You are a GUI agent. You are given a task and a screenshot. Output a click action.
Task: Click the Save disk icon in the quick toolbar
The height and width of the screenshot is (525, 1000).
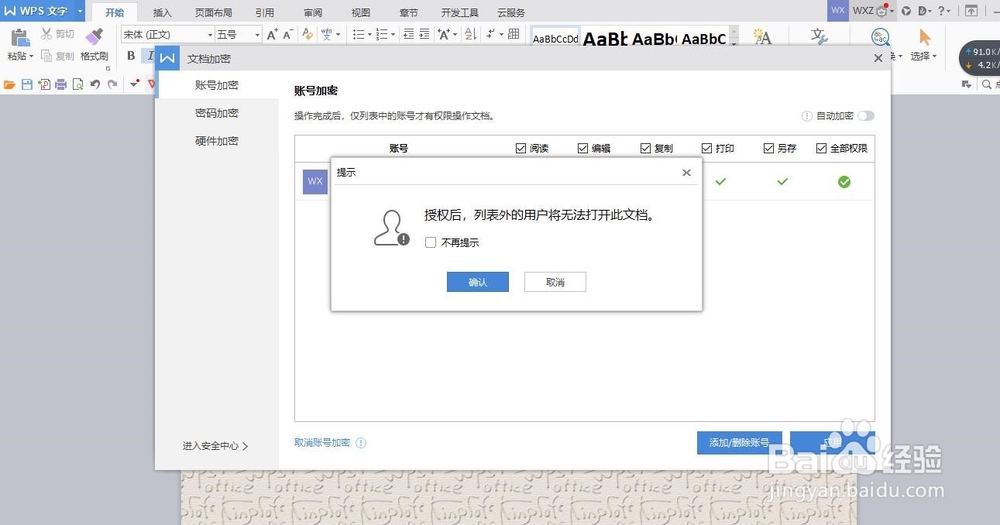click(27, 84)
